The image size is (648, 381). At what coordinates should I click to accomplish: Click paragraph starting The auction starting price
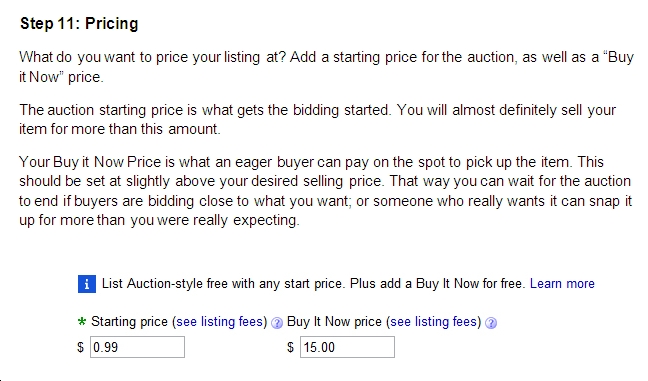[317, 119]
